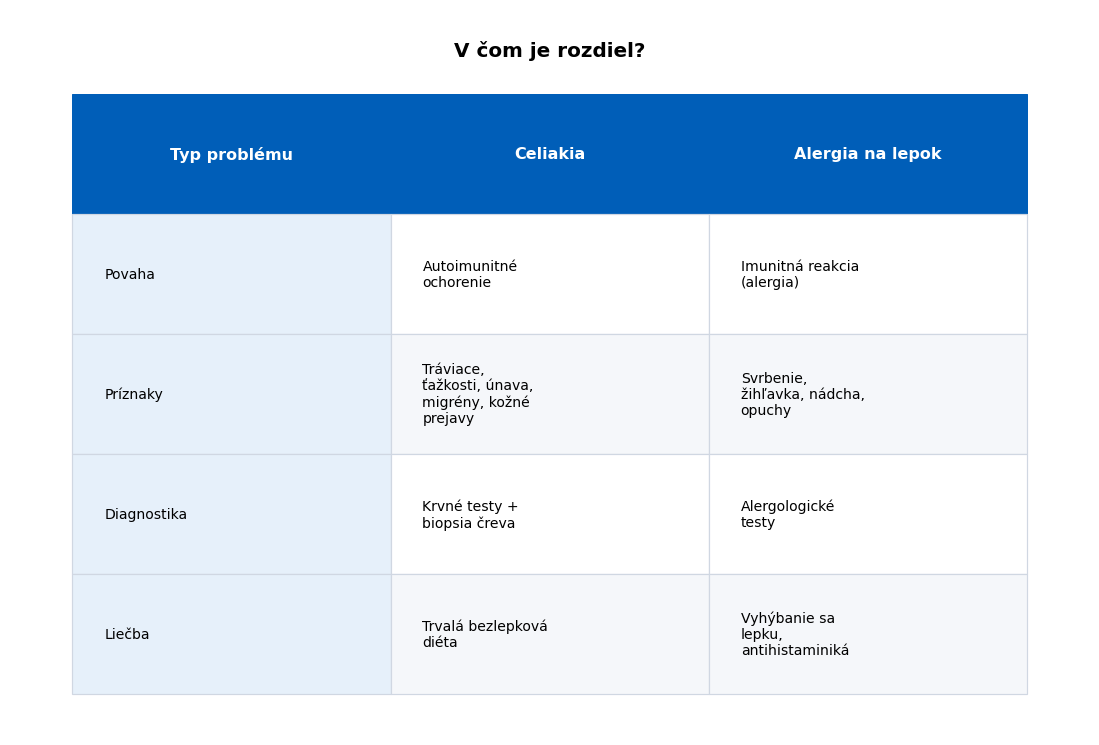Select the 'Krvné testy + biopsia čreva' cell
The height and width of the screenshot is (745, 1099).
pos(549,515)
